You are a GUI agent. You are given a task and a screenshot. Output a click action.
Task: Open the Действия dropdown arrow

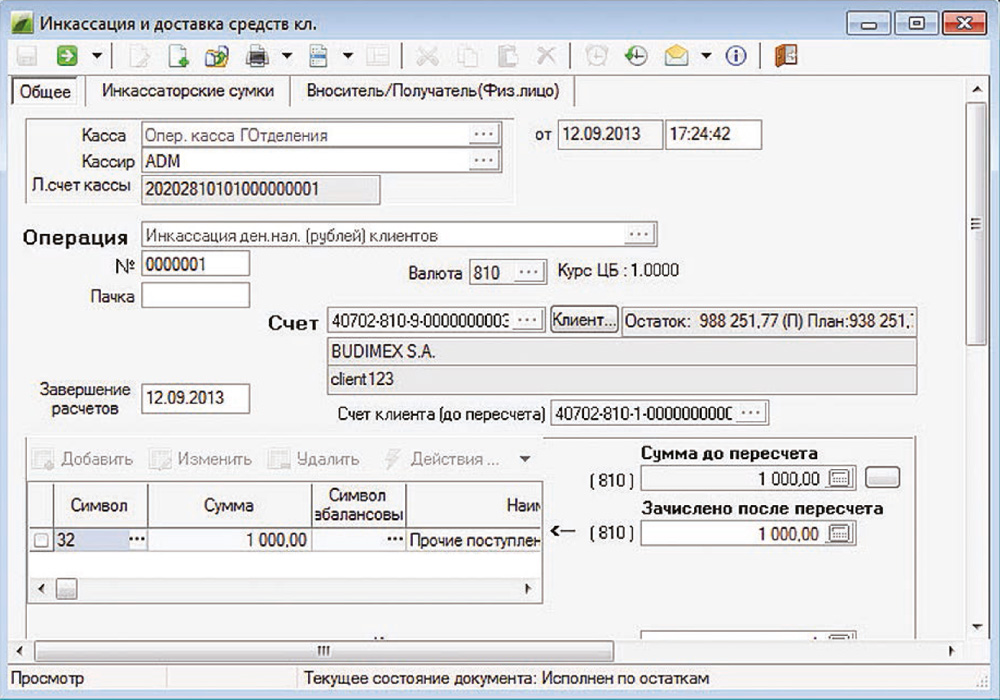(x=525, y=460)
